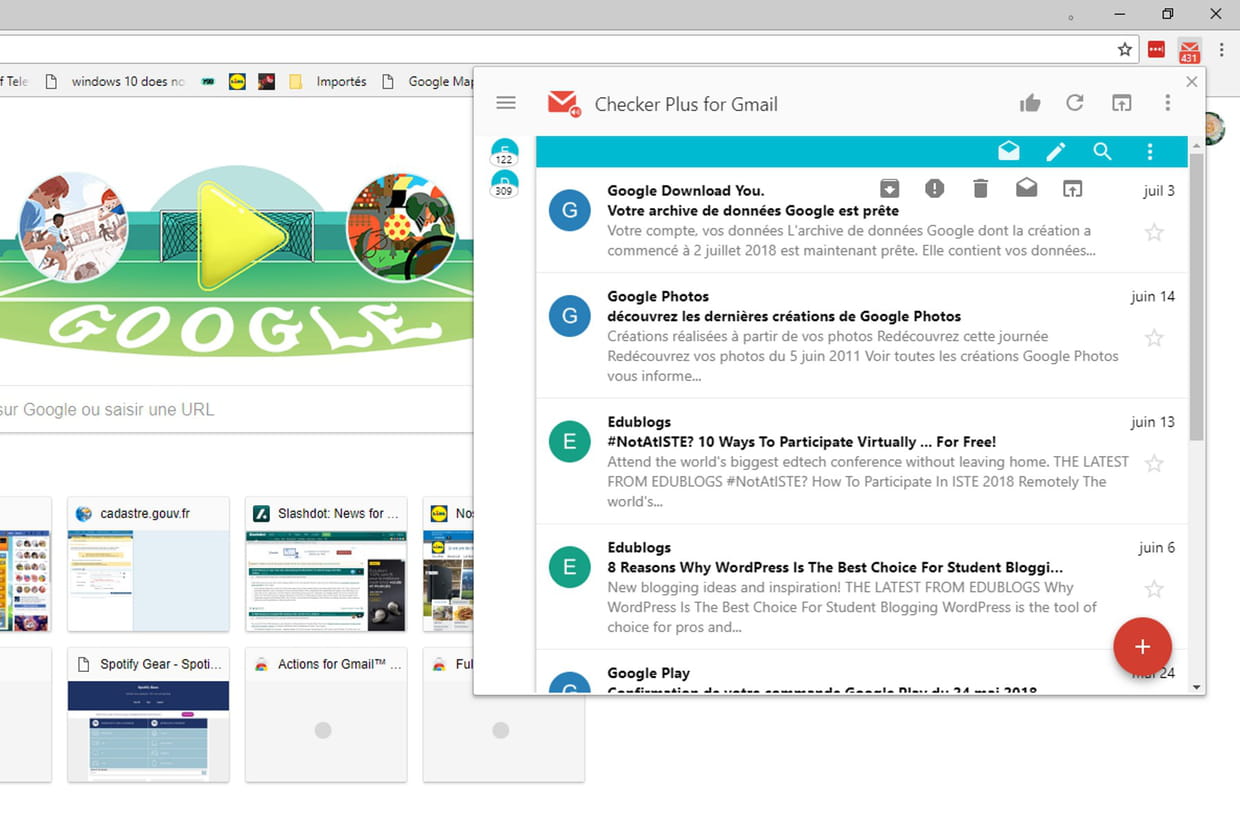Click Checker Plus extension icon showing 431
The height and width of the screenshot is (827, 1240).
[x=1189, y=50]
